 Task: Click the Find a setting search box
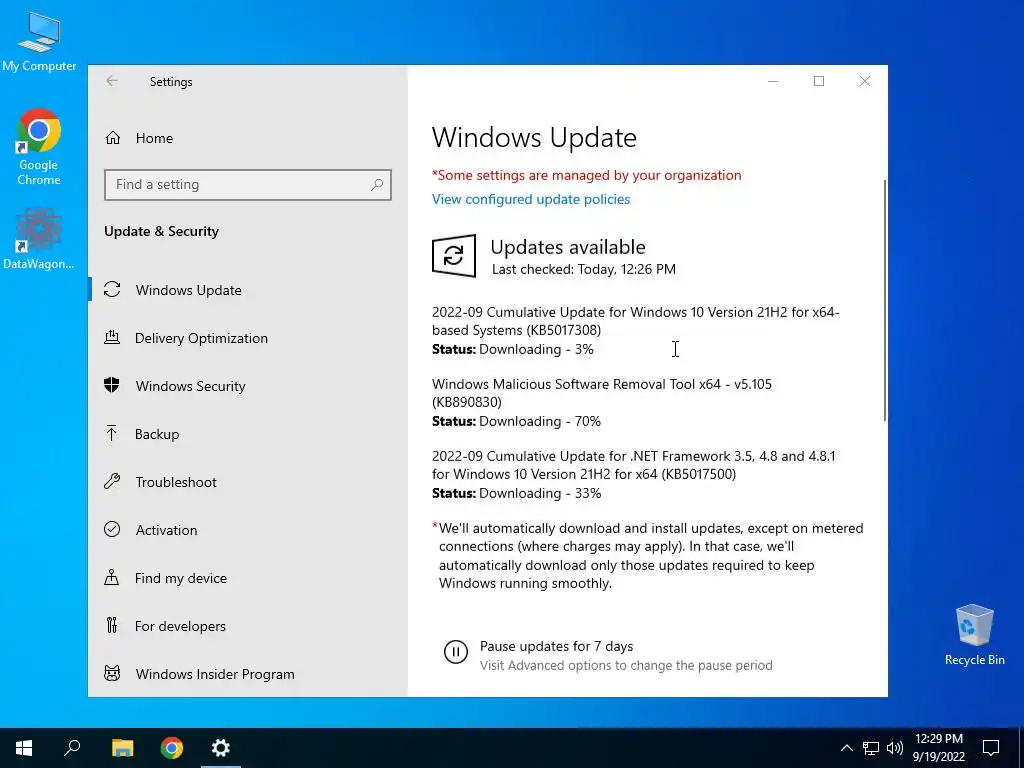[x=248, y=185]
